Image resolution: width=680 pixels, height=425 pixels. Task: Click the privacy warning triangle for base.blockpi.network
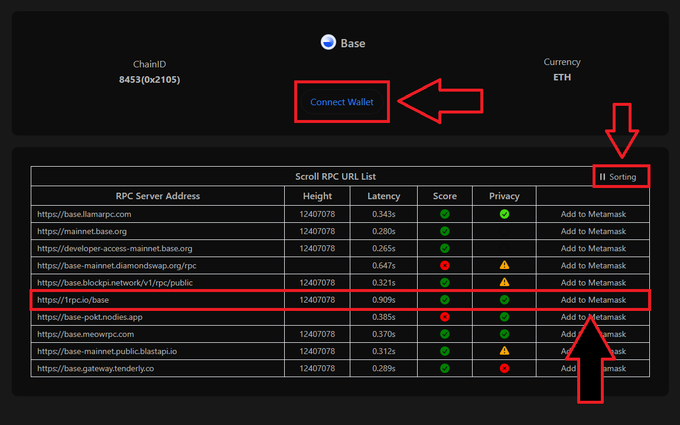pos(504,282)
